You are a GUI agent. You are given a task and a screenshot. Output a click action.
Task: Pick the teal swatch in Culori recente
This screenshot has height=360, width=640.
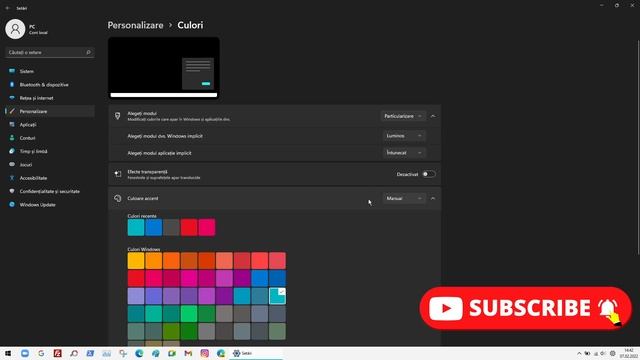pyautogui.click(x=136, y=227)
